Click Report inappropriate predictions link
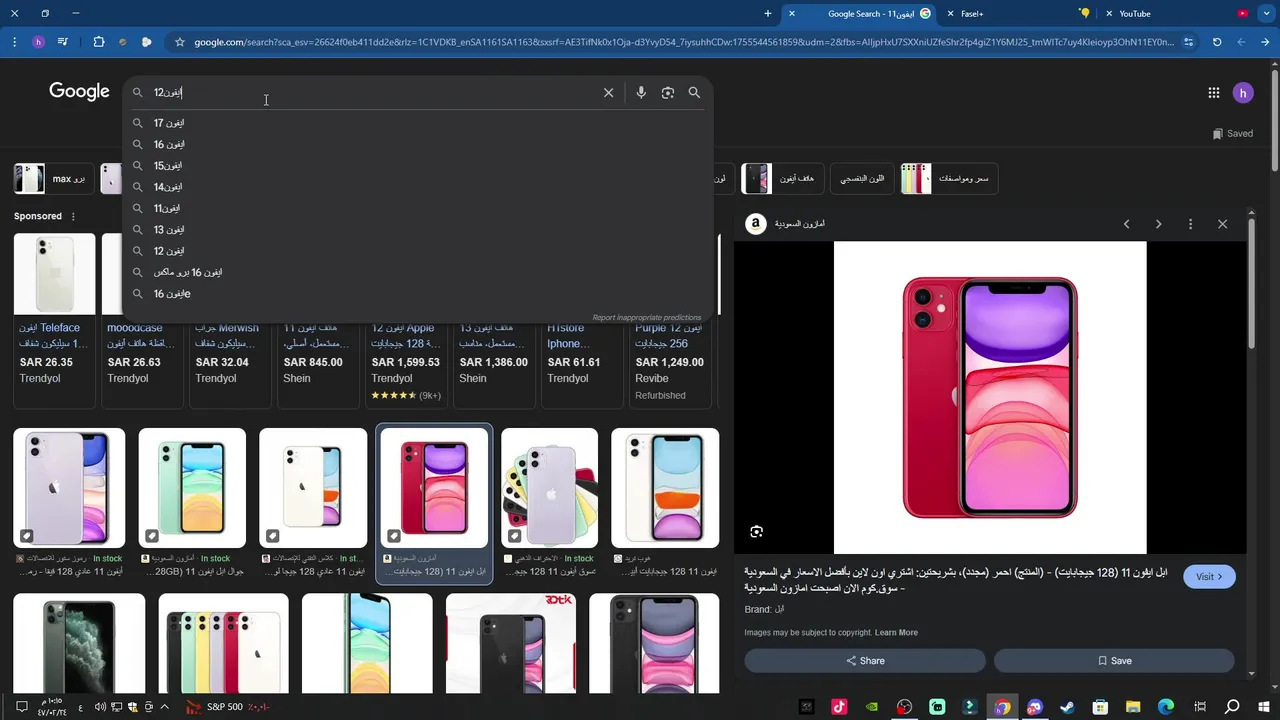The image size is (1280, 720). coord(647,317)
